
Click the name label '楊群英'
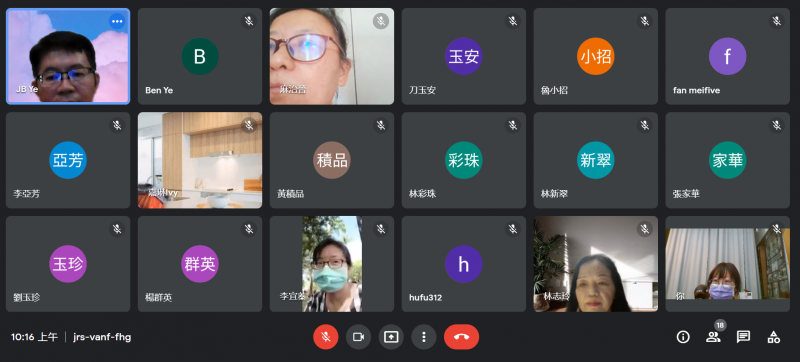click(159, 298)
